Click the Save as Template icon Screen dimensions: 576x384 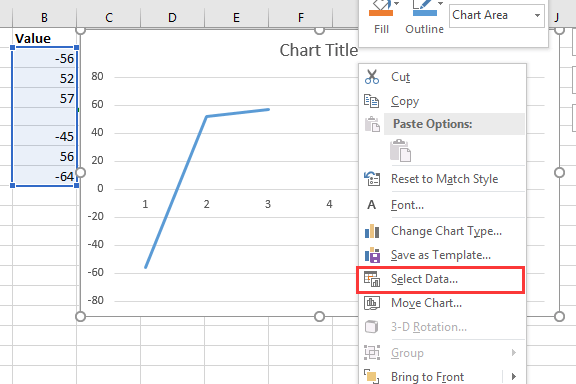[x=372, y=255]
